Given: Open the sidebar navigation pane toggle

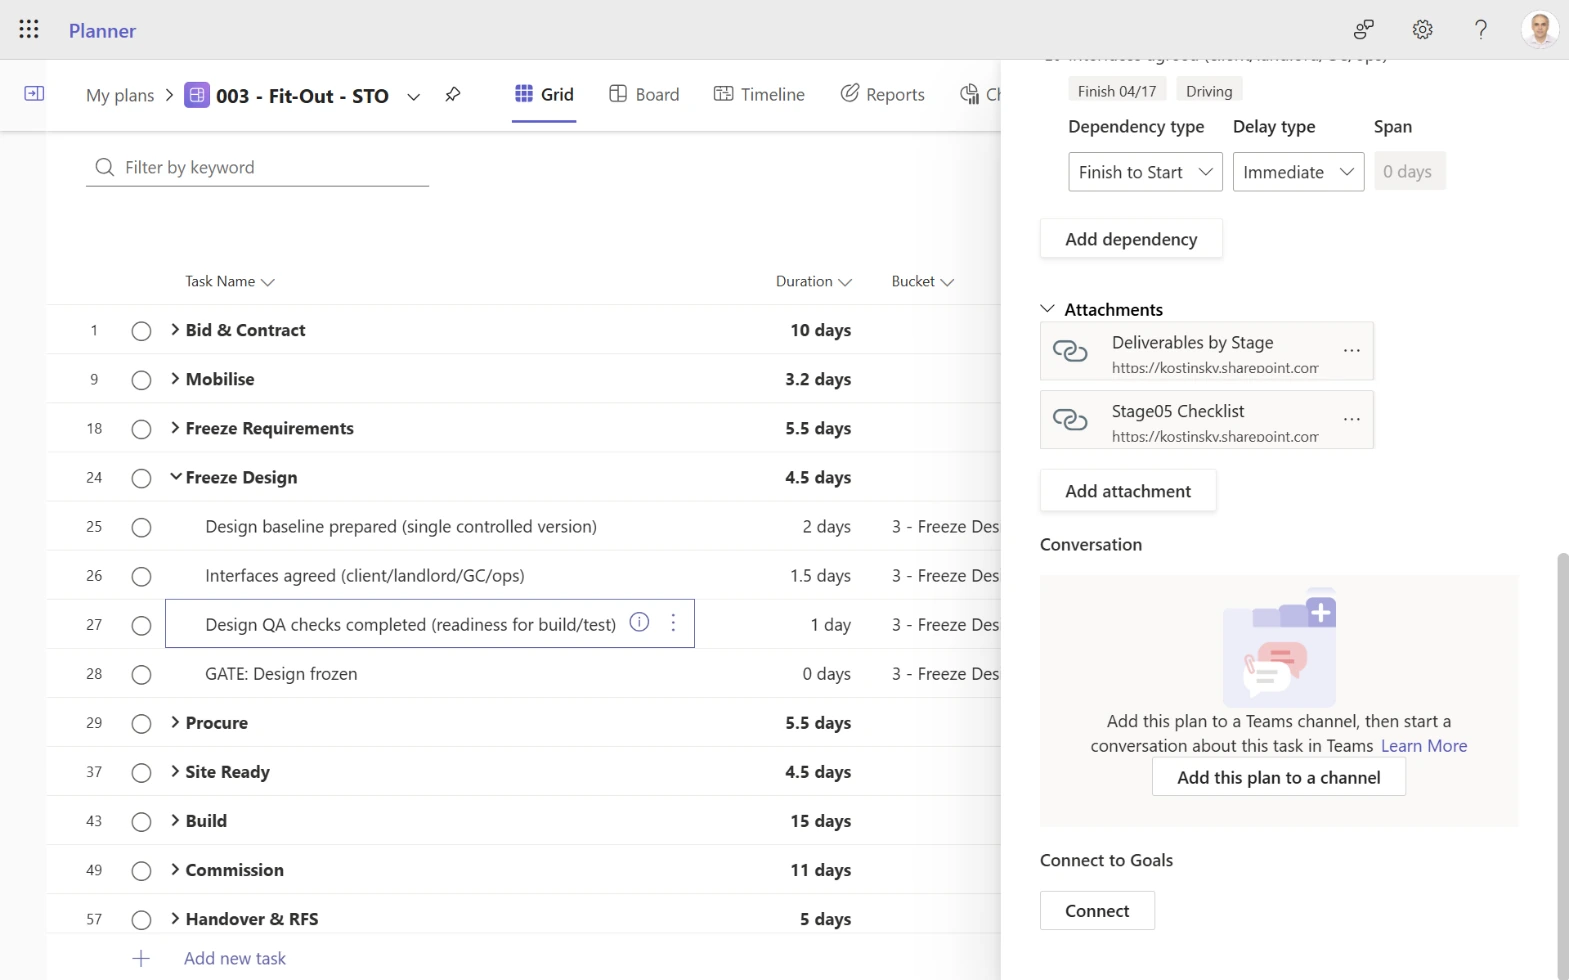Looking at the screenshot, I should [34, 93].
